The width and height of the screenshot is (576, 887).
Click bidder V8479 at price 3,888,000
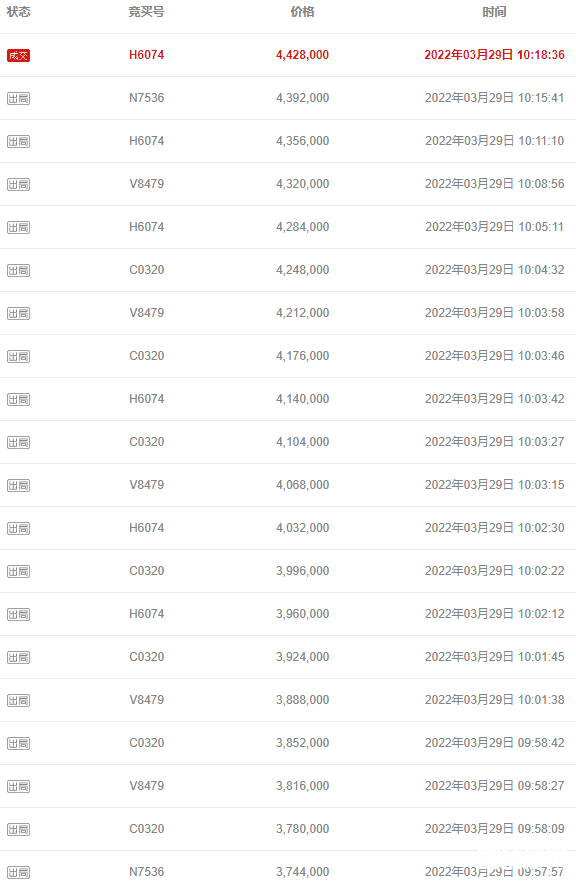click(147, 700)
